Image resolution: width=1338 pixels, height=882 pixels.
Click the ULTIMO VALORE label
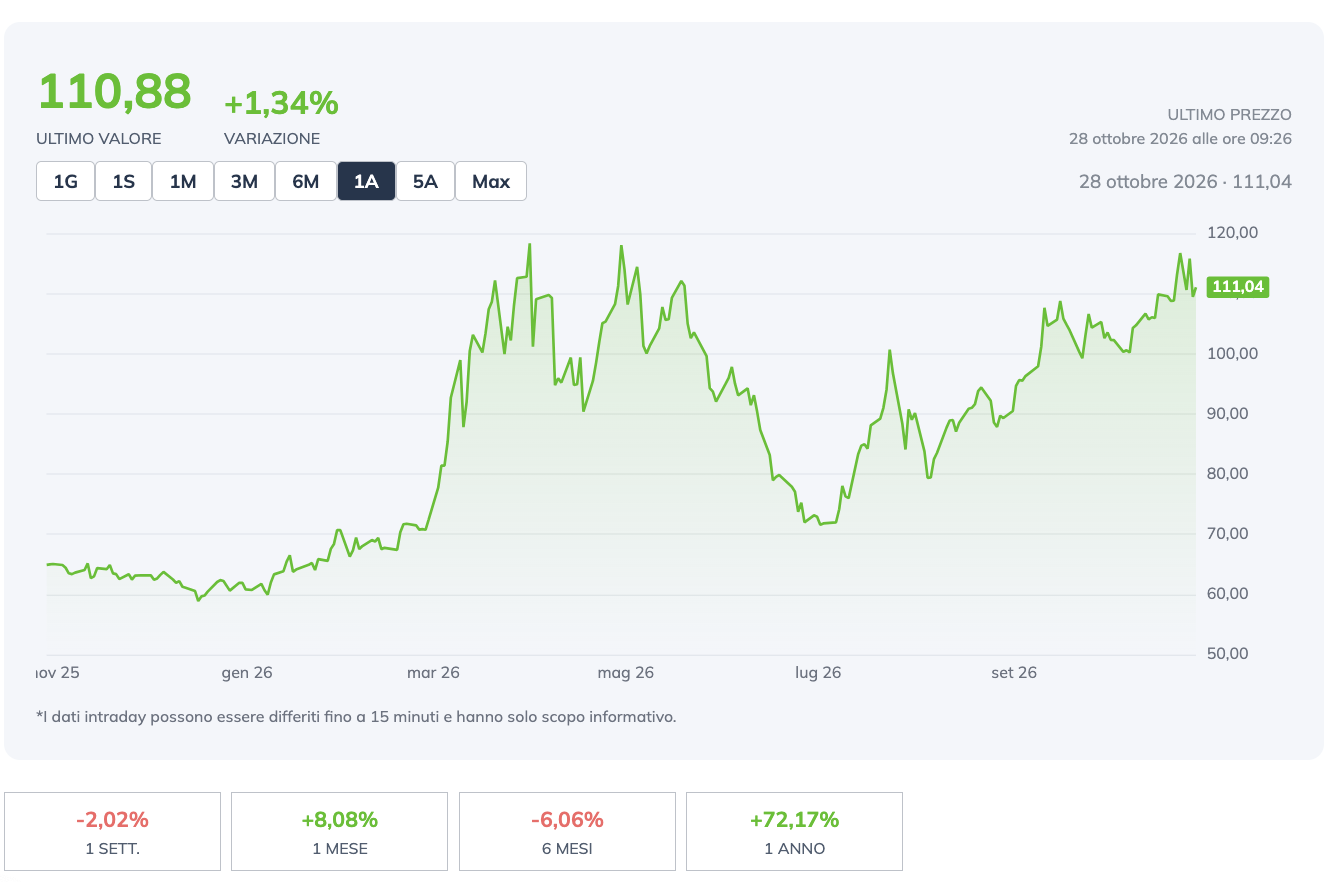pyautogui.click(x=99, y=139)
